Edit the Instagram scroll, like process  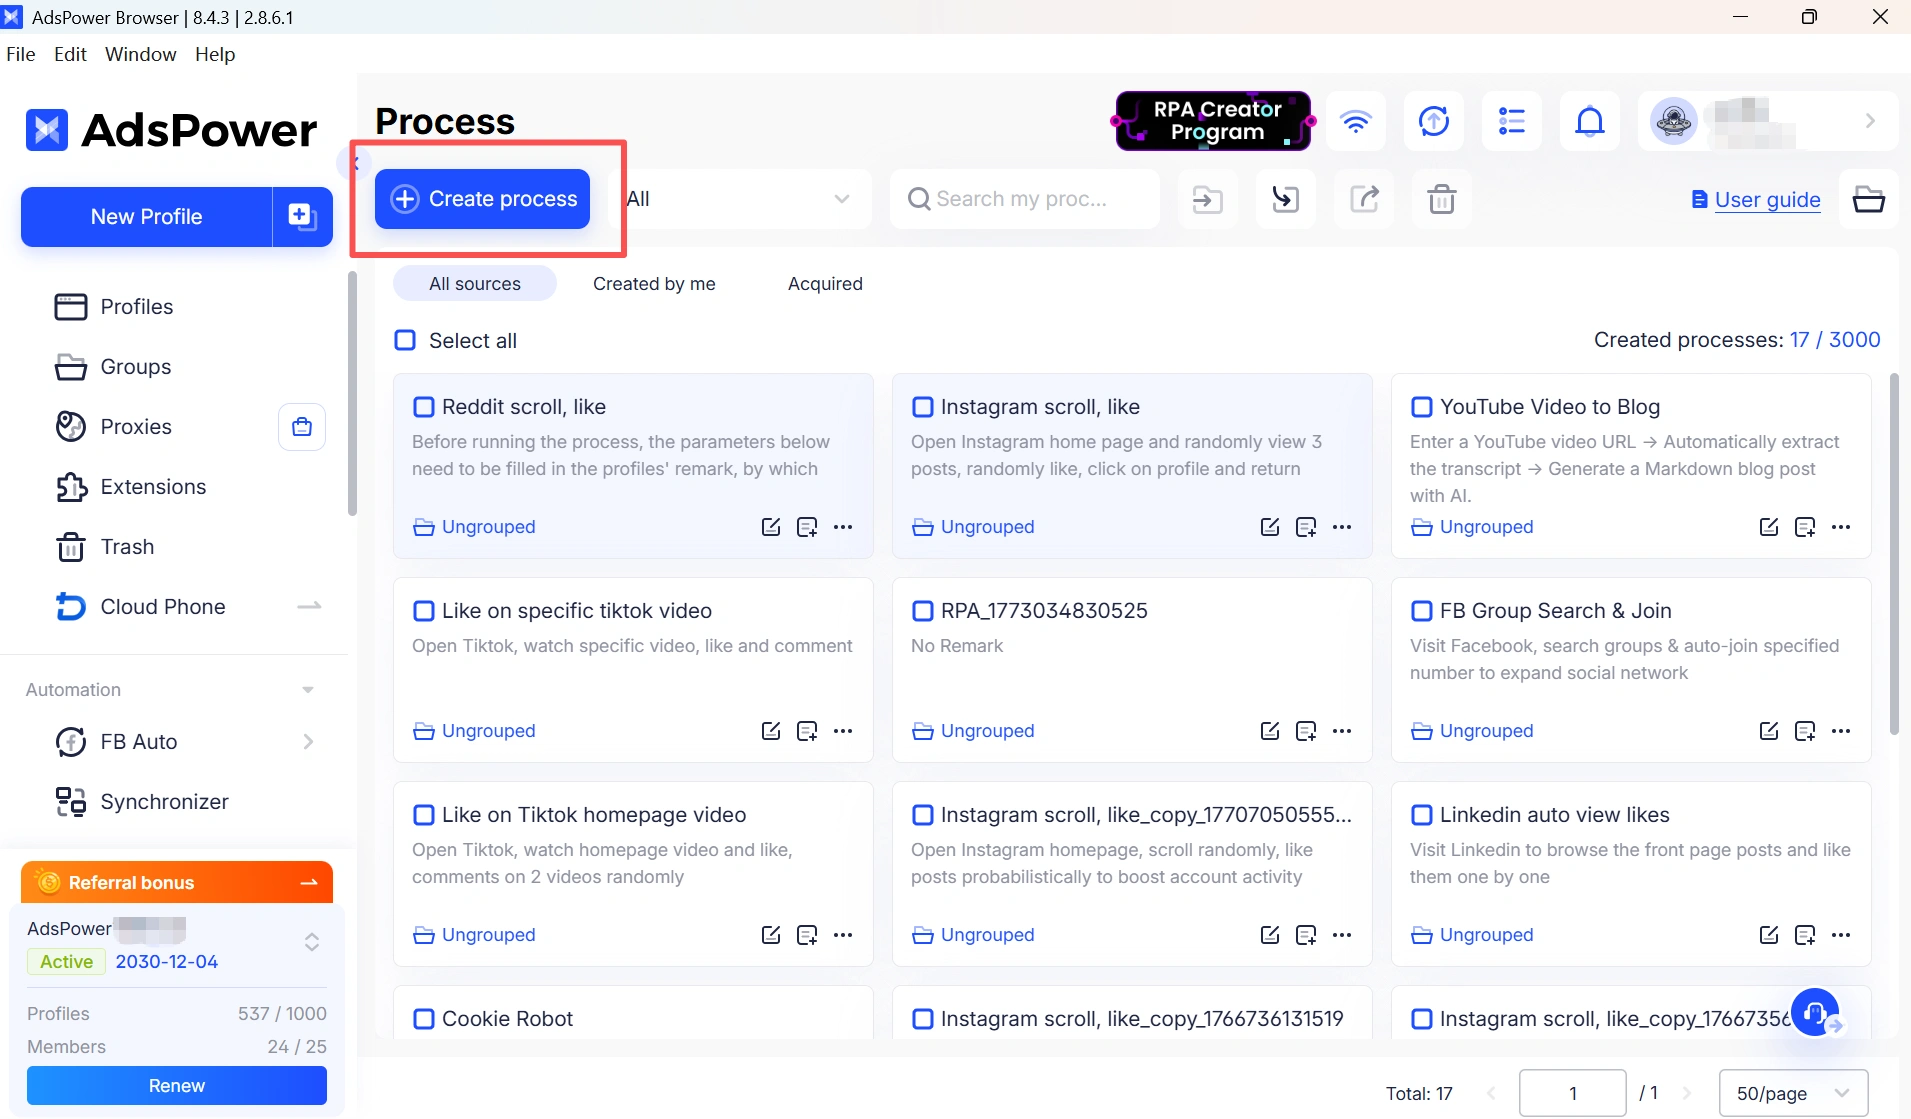coord(1270,527)
